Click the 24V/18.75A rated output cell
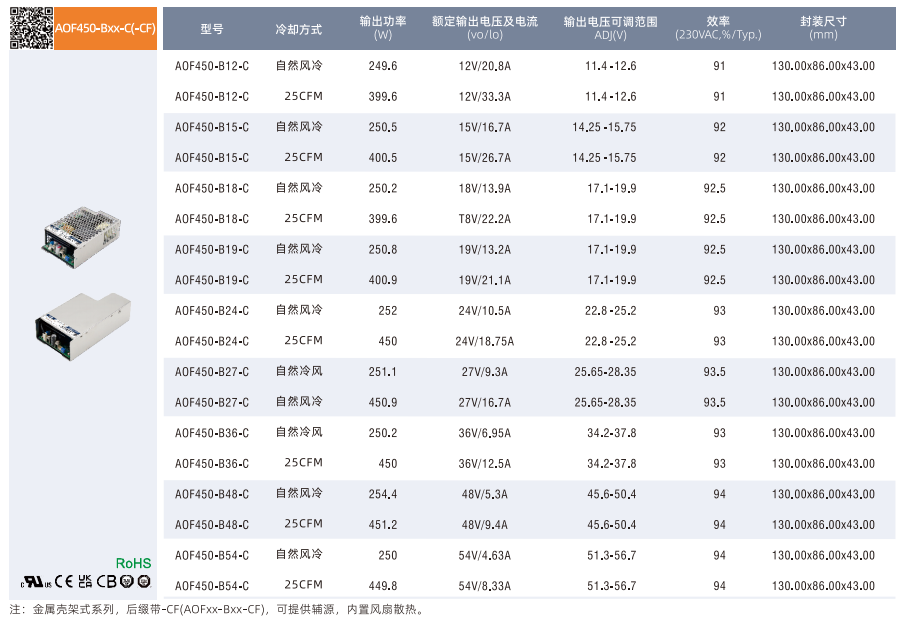Viewport: 903px width, 620px height. (x=484, y=341)
